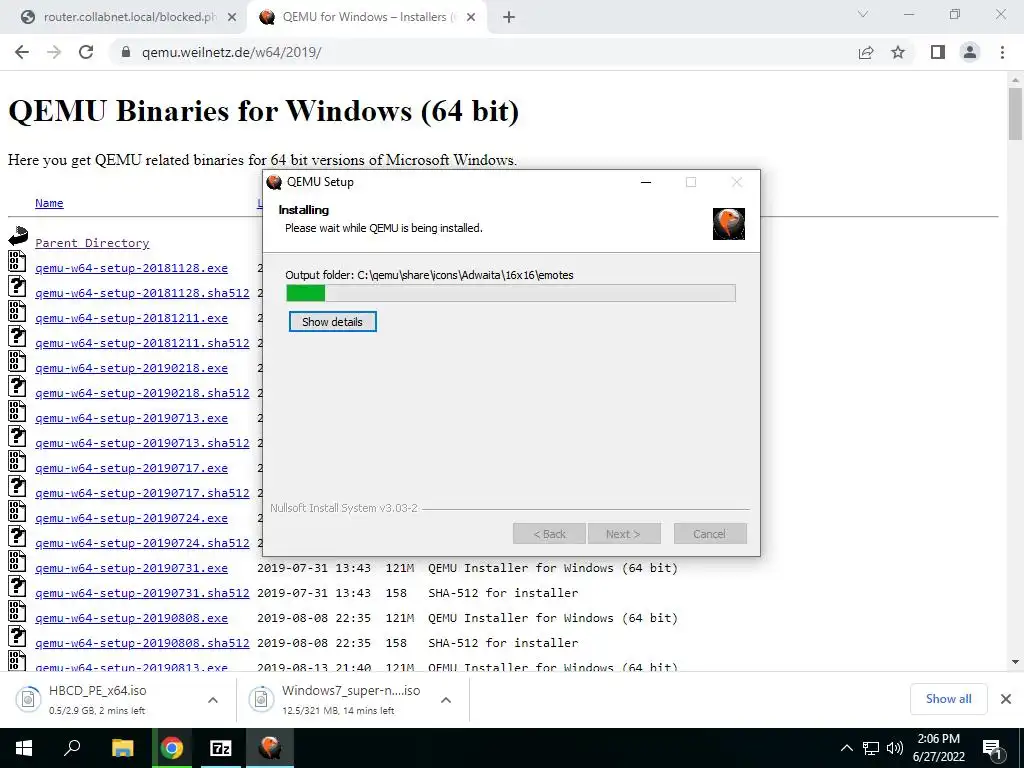1024x768 pixels.
Task: Click the installation progress bar
Action: coord(511,293)
